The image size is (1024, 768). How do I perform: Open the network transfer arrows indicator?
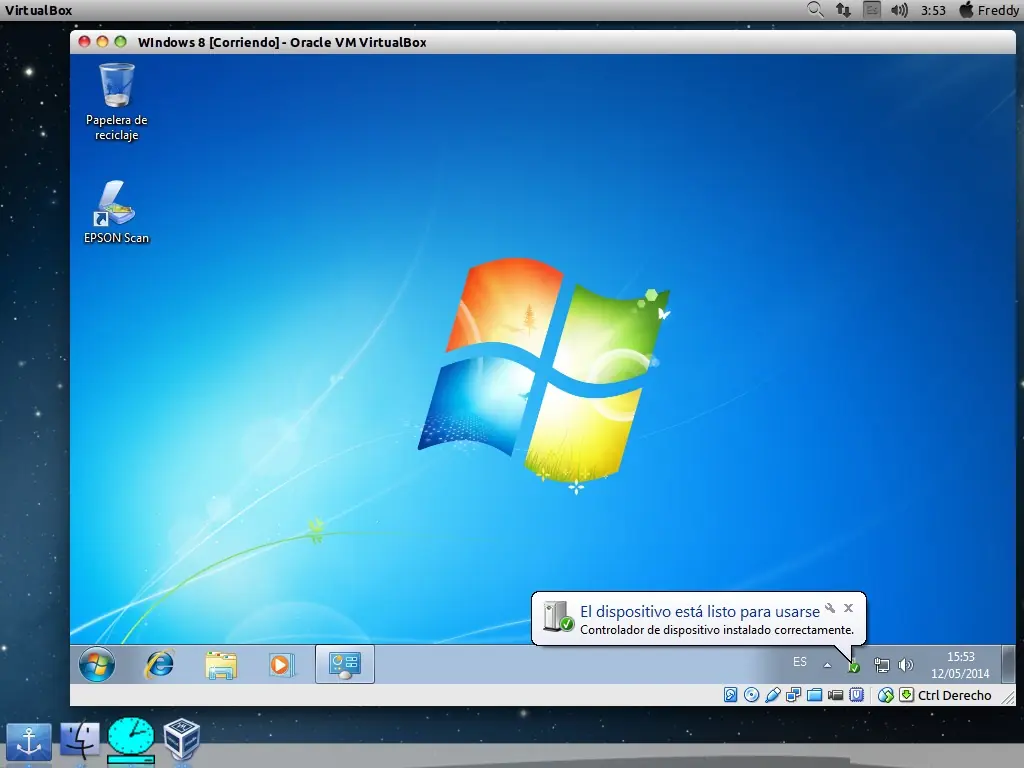[843, 10]
